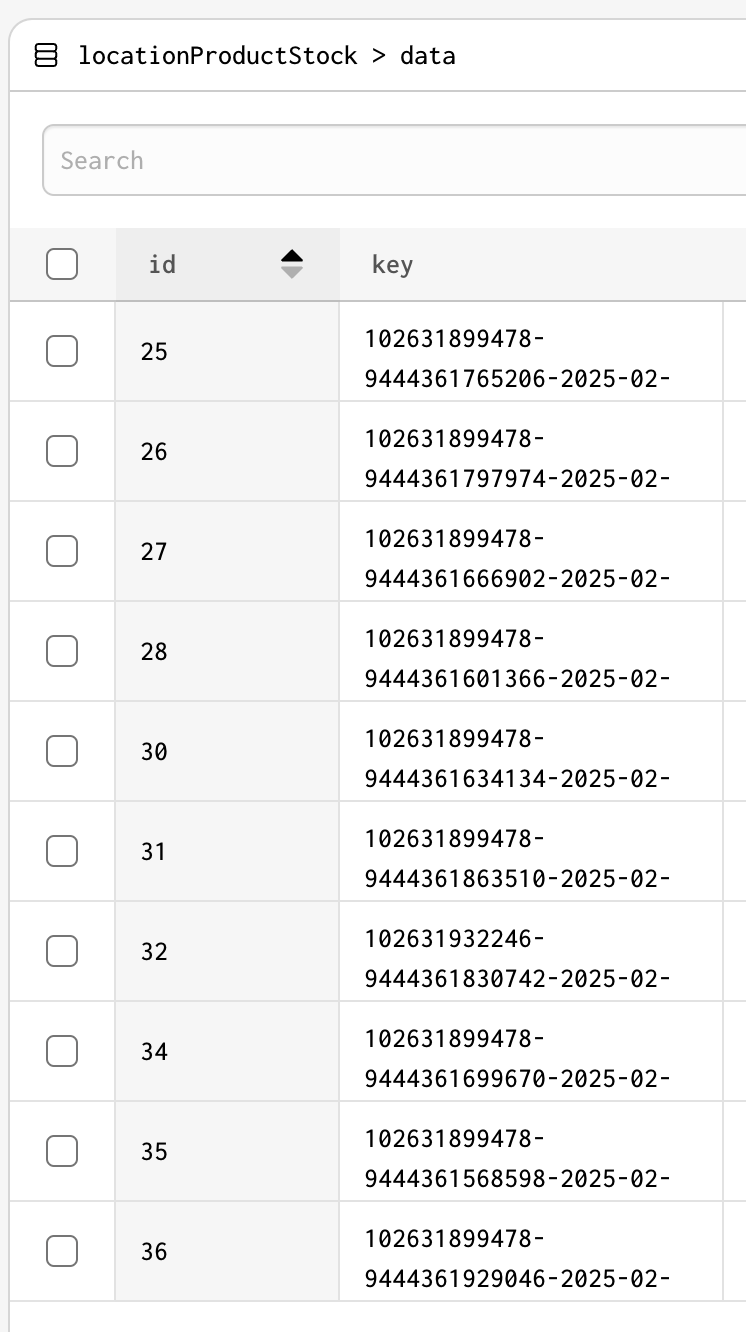Check the checkbox for row id 25
The image size is (746, 1332).
click(x=62, y=351)
